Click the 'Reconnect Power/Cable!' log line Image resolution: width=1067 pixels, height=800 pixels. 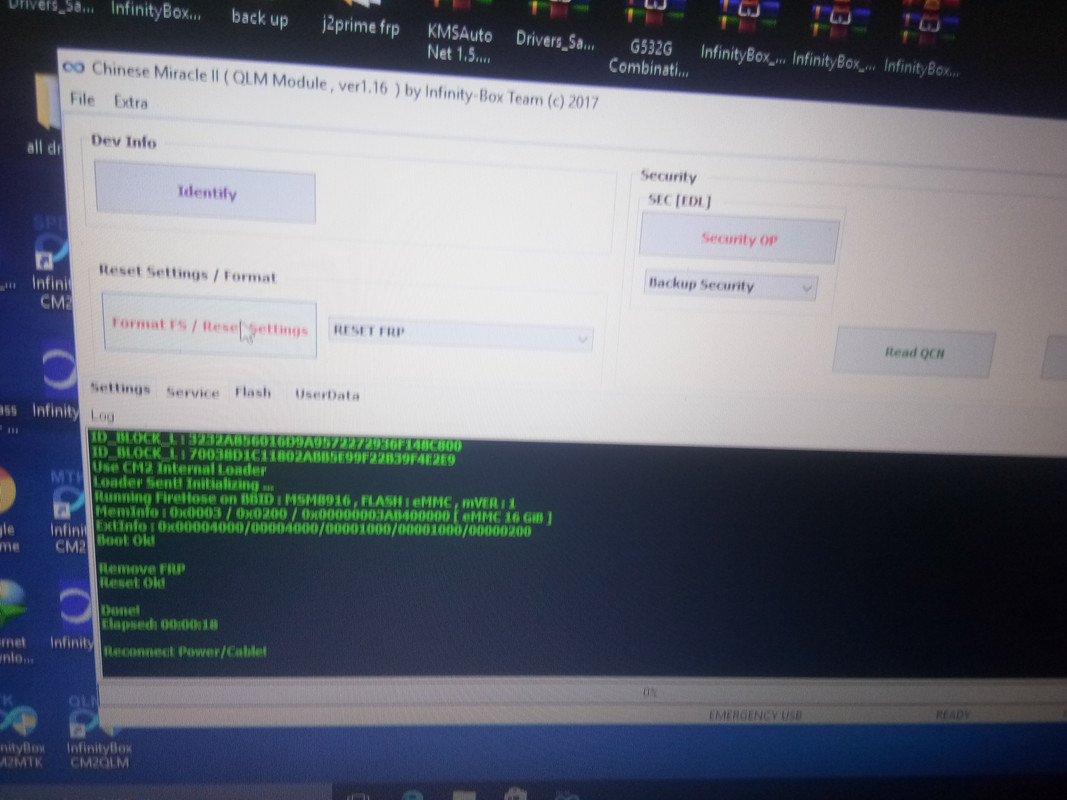pos(184,651)
